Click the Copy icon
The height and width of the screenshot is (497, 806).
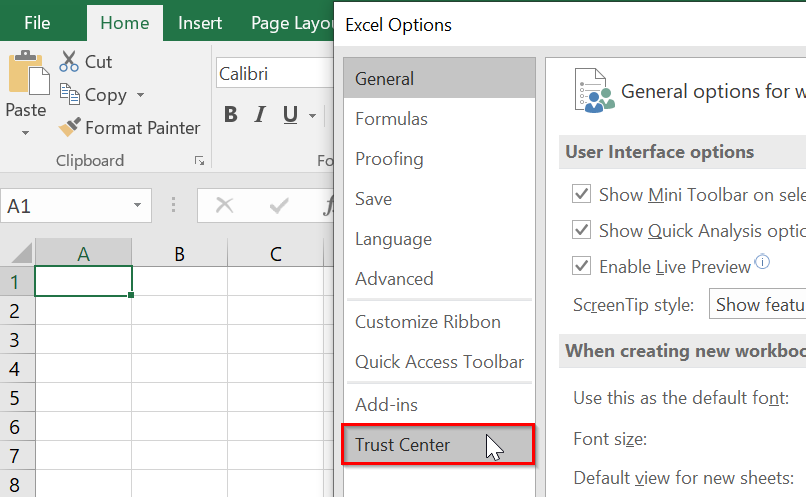[69, 94]
